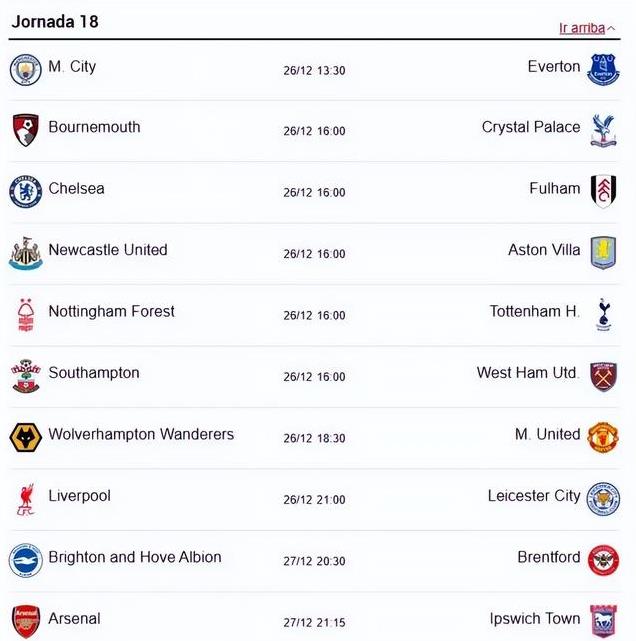Open the West Ham Utd. team link
Viewport: 636px width, 641px height.
point(528,373)
